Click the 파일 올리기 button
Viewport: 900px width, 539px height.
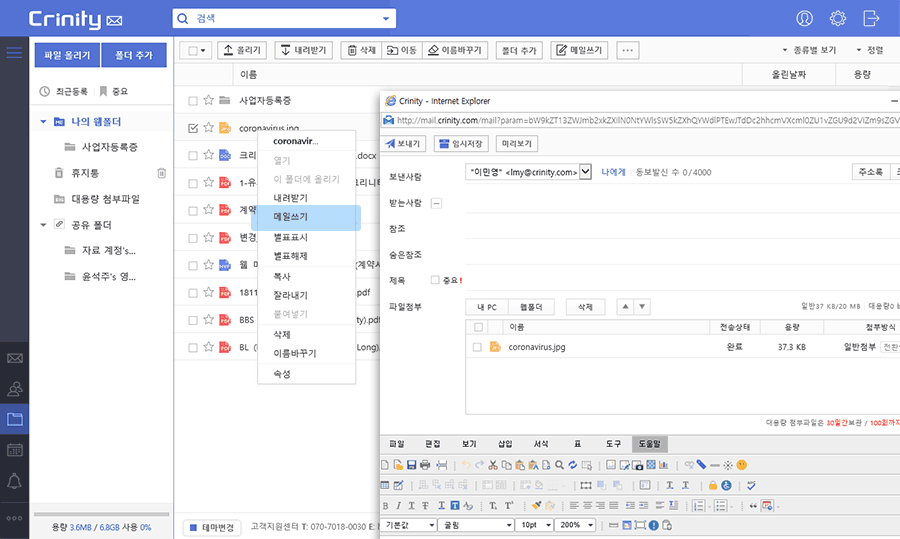tap(67, 55)
